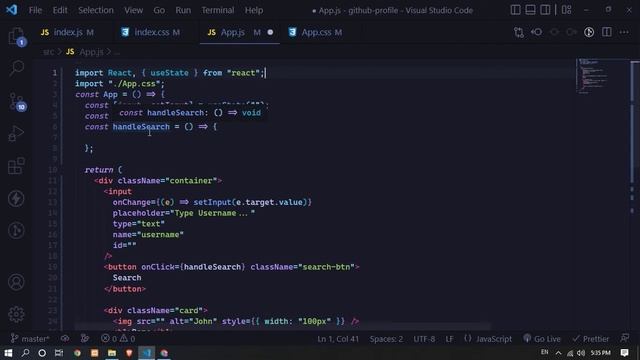Image resolution: width=640 pixels, height=360 pixels.
Task: Open volume control in system tray
Action: [x=581, y=353]
